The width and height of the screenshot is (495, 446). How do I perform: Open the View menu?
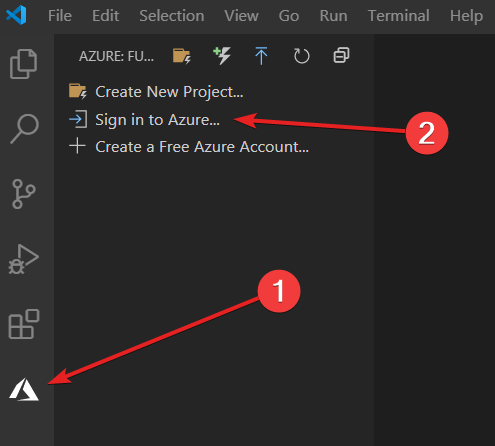[x=241, y=16]
